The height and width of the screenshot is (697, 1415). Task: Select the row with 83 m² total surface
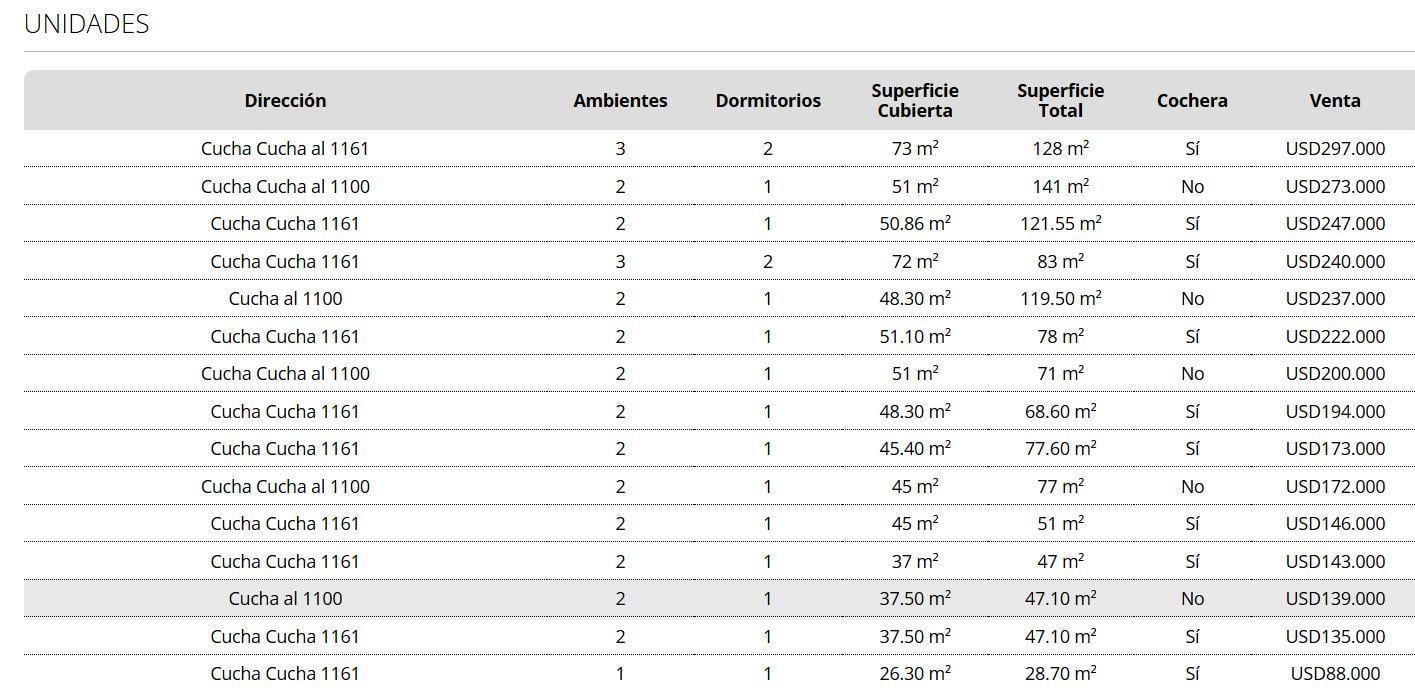pos(719,261)
